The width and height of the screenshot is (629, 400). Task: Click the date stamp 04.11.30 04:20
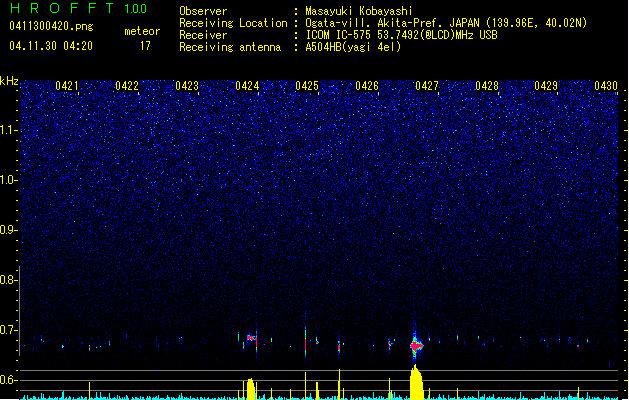pos(51,46)
